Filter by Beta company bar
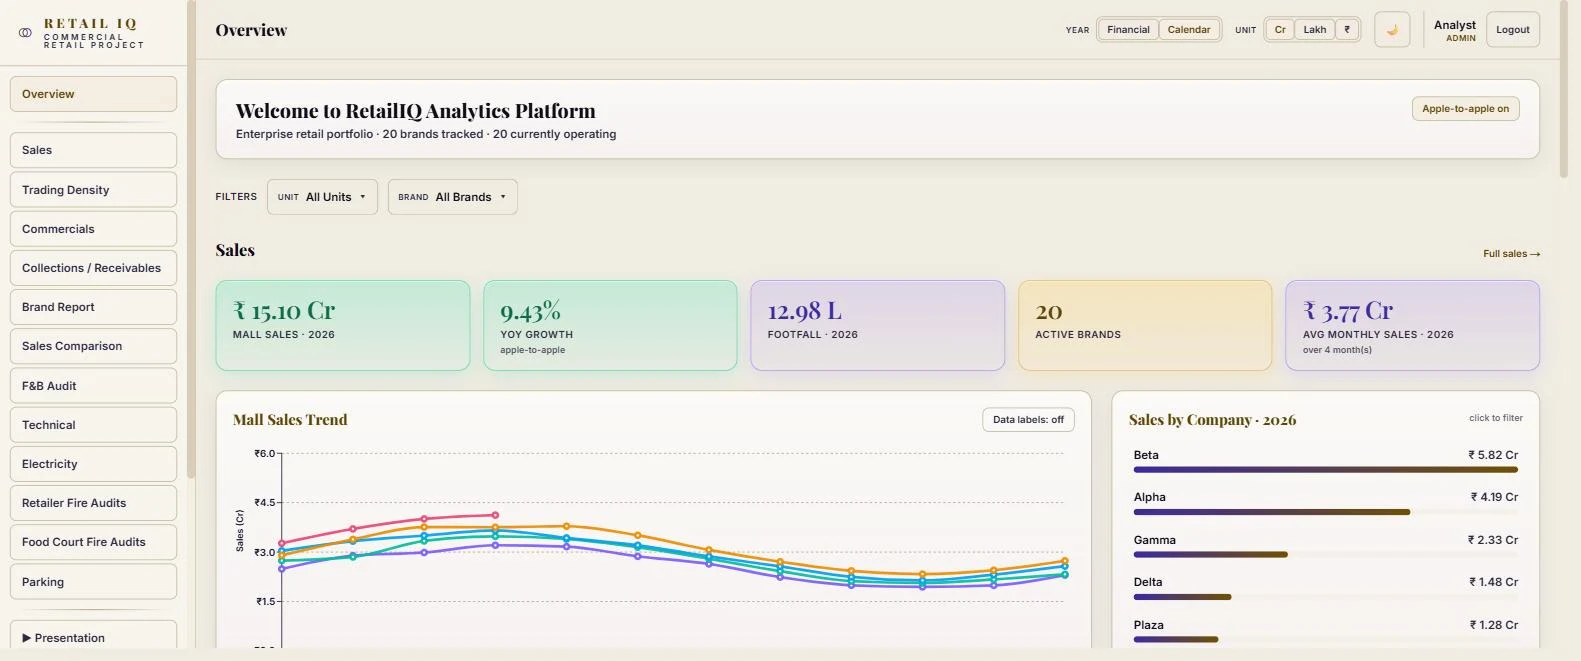 (x=1325, y=469)
